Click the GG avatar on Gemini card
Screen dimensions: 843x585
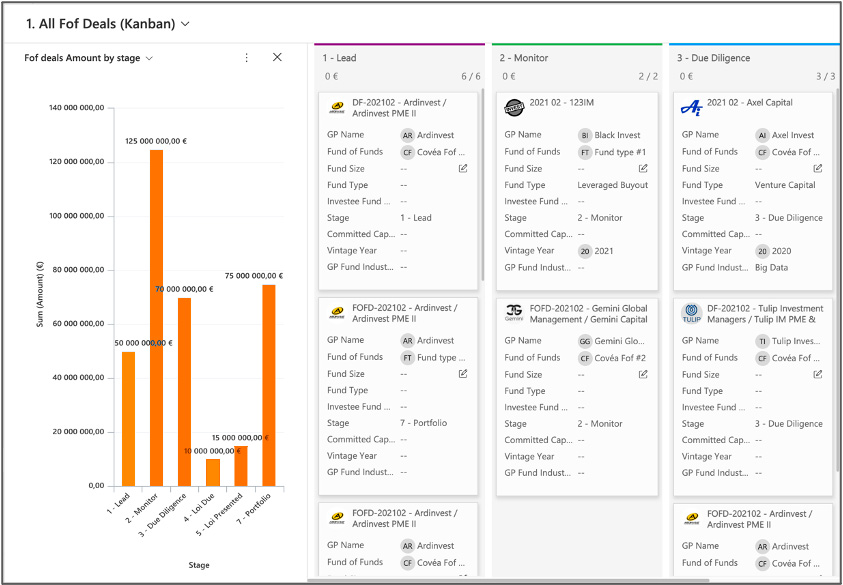(x=584, y=341)
